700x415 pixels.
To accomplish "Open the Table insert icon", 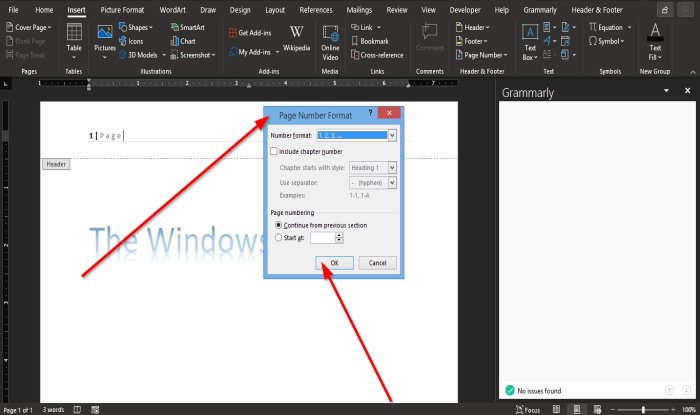I will pyautogui.click(x=74, y=33).
